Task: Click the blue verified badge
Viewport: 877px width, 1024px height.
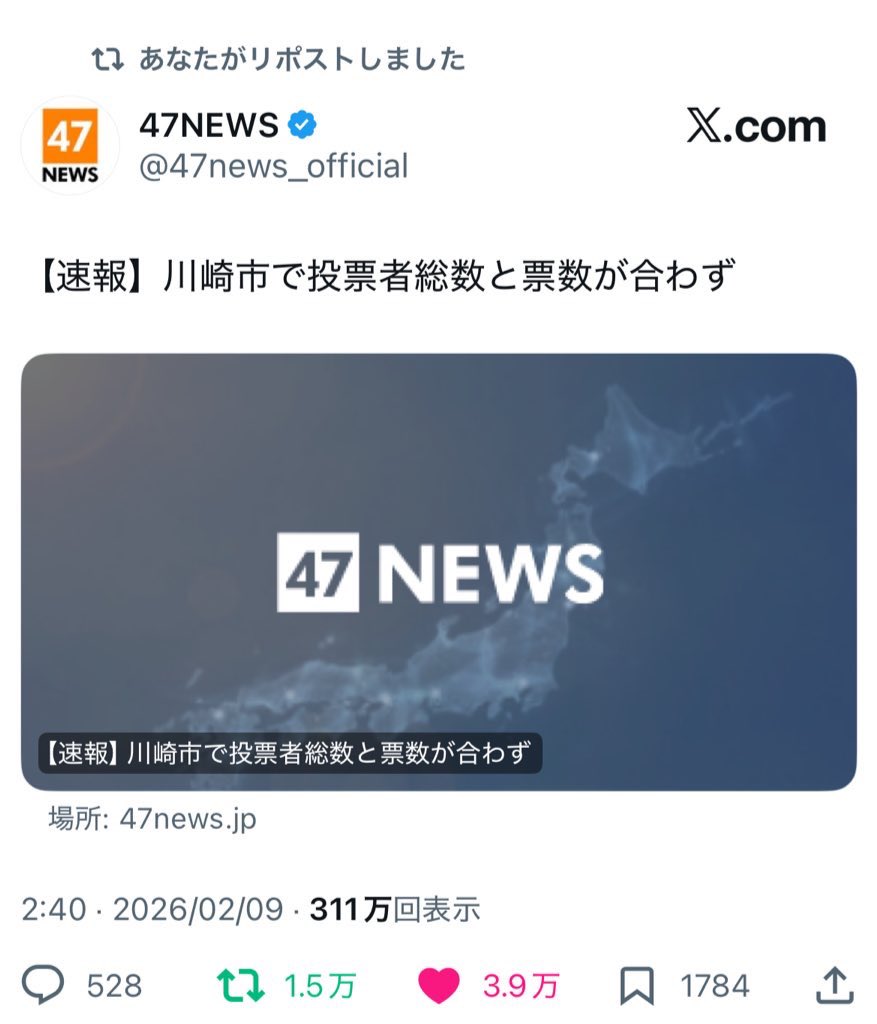Action: [x=302, y=125]
